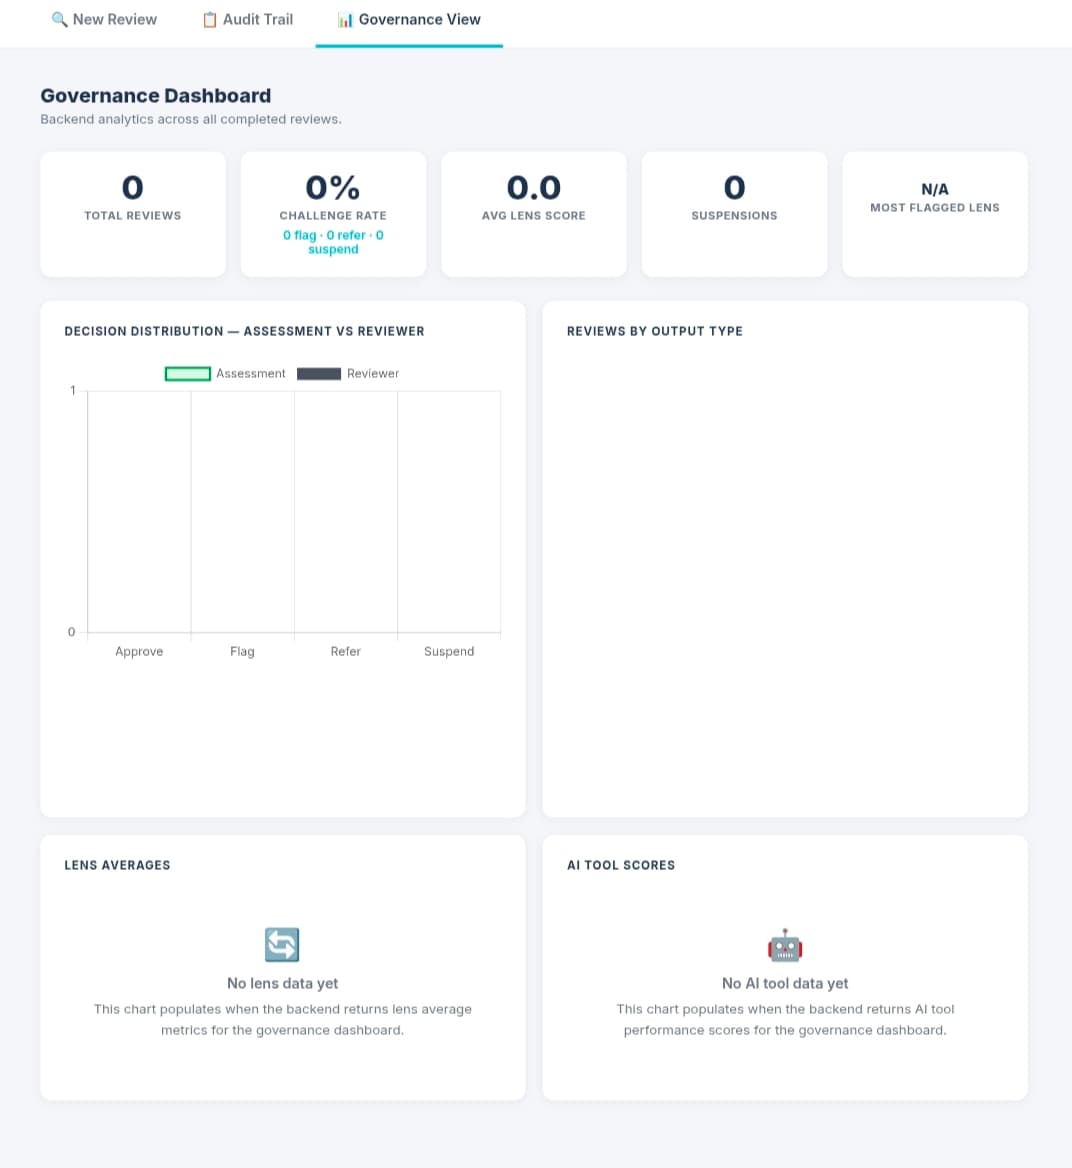Click the Challenge Rate card
This screenshot has height=1168, width=1072.
pyautogui.click(x=333, y=215)
